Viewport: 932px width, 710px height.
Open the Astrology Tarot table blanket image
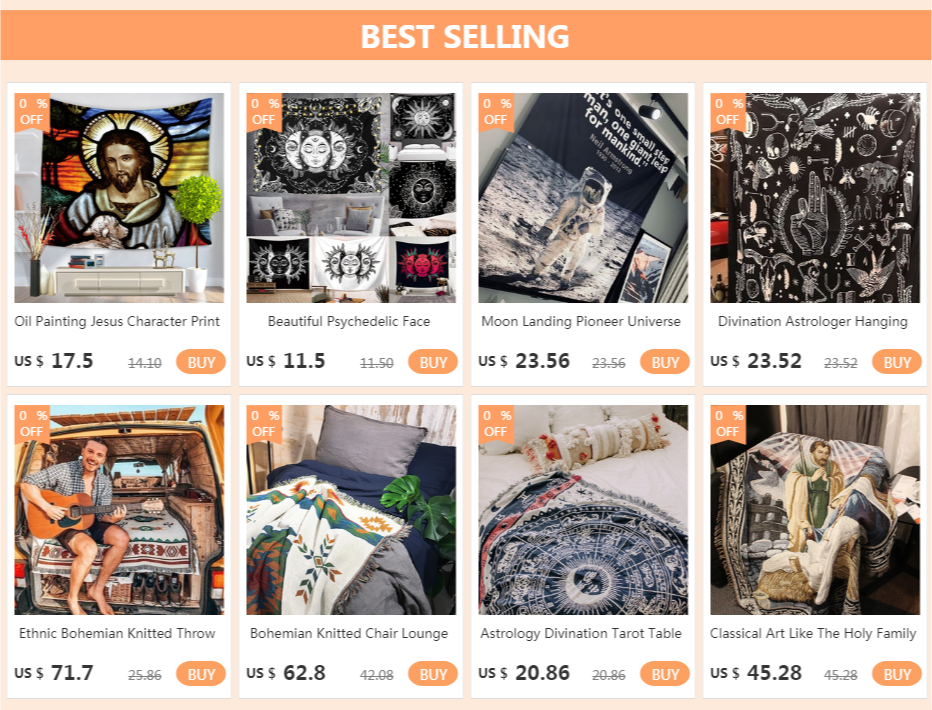coord(583,510)
